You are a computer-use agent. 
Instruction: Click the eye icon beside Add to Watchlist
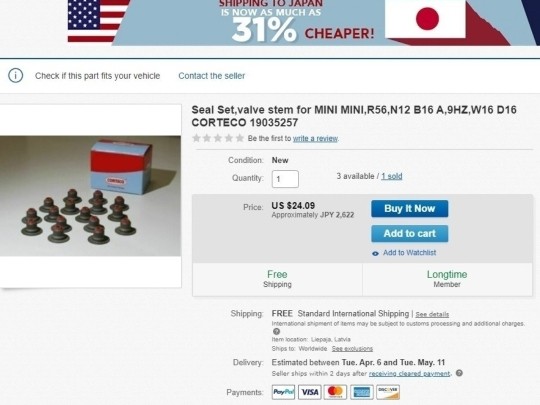[x=375, y=253]
